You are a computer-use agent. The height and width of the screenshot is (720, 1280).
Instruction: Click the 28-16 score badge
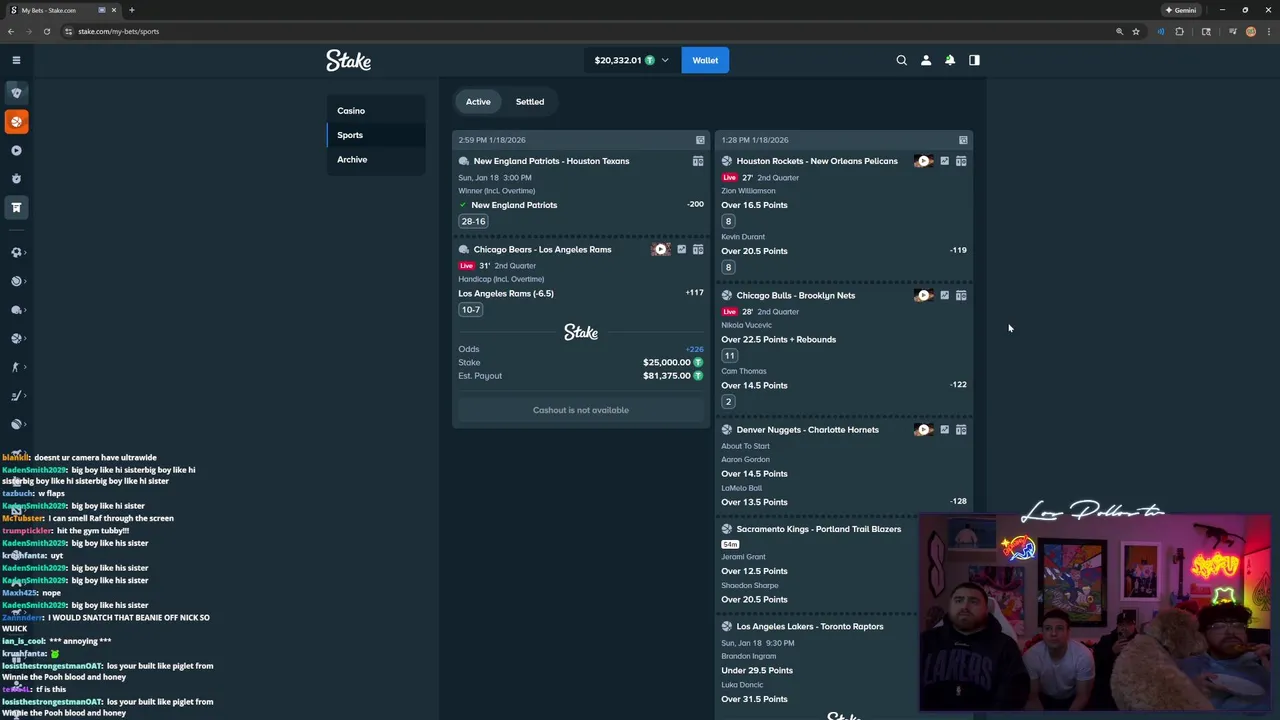[x=473, y=221]
